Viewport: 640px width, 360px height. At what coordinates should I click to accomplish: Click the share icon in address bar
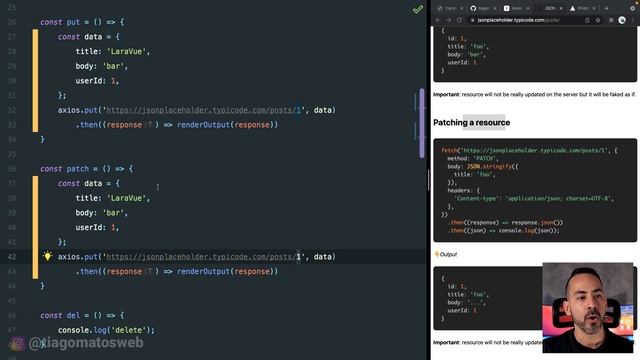coord(587,20)
